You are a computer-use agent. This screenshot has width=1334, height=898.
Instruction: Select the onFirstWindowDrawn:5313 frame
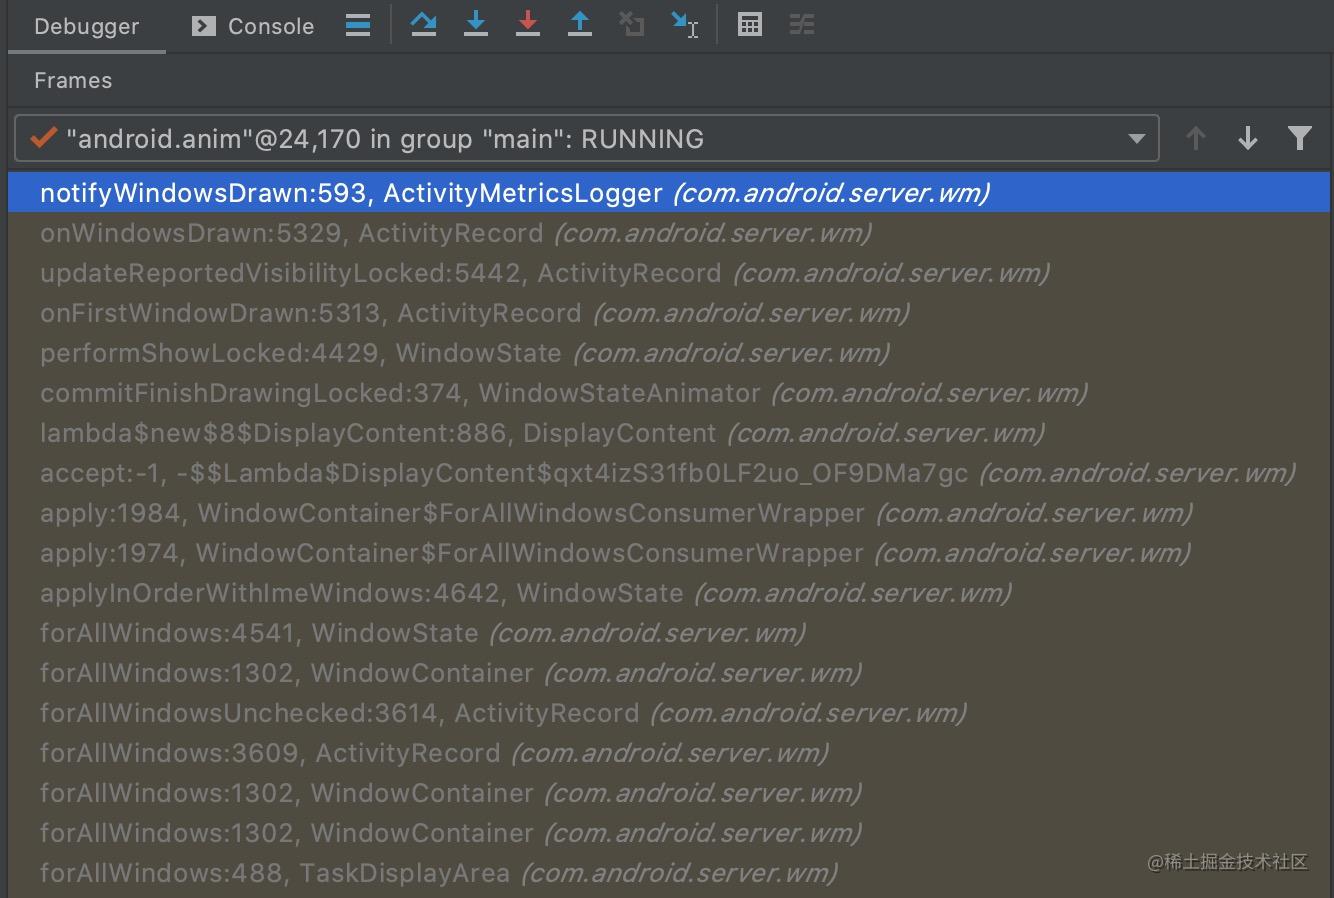click(x=669, y=313)
